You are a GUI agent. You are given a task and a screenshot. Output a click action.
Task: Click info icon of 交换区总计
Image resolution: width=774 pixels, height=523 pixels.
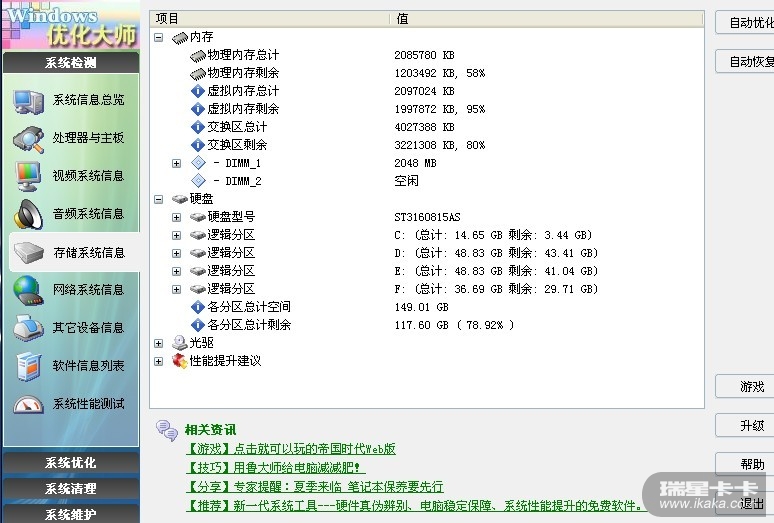[x=197, y=127]
